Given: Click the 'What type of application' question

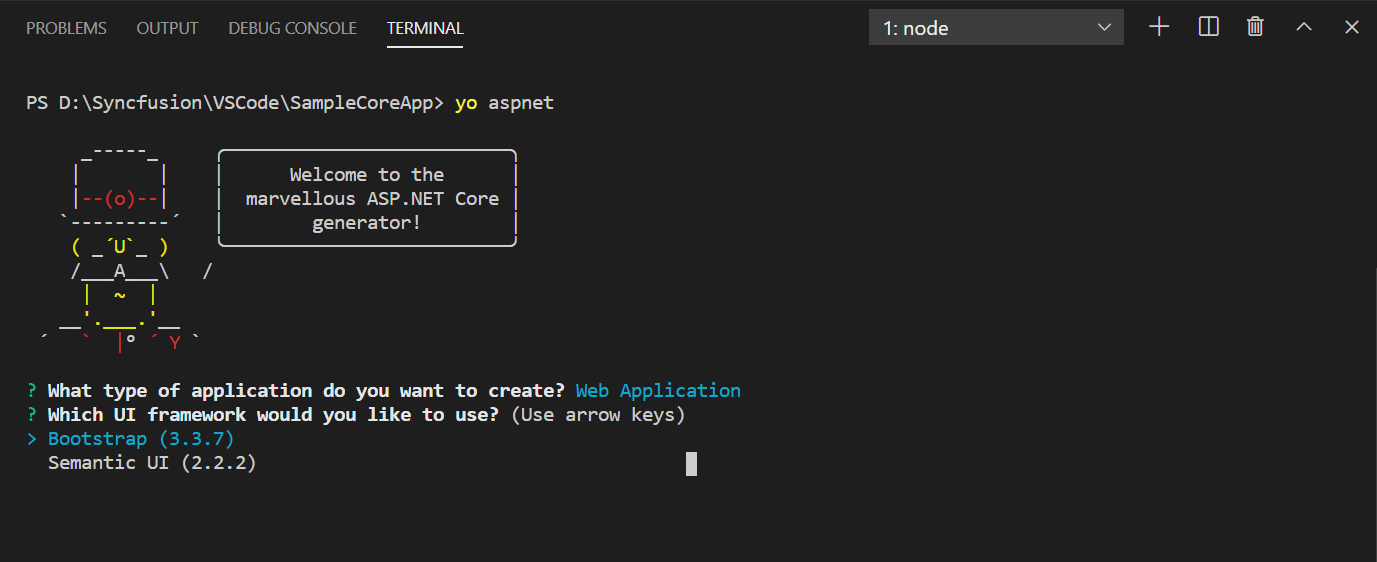Looking at the screenshot, I should click(306, 391).
